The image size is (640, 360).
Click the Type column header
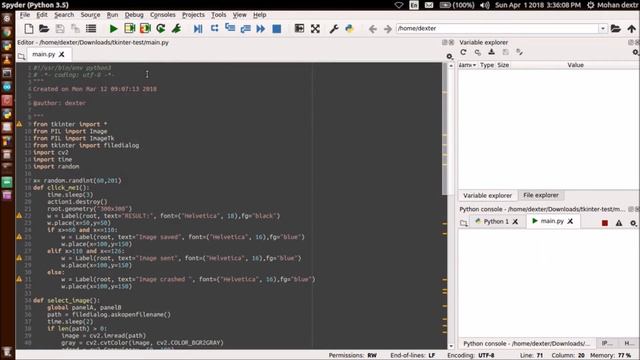point(487,65)
